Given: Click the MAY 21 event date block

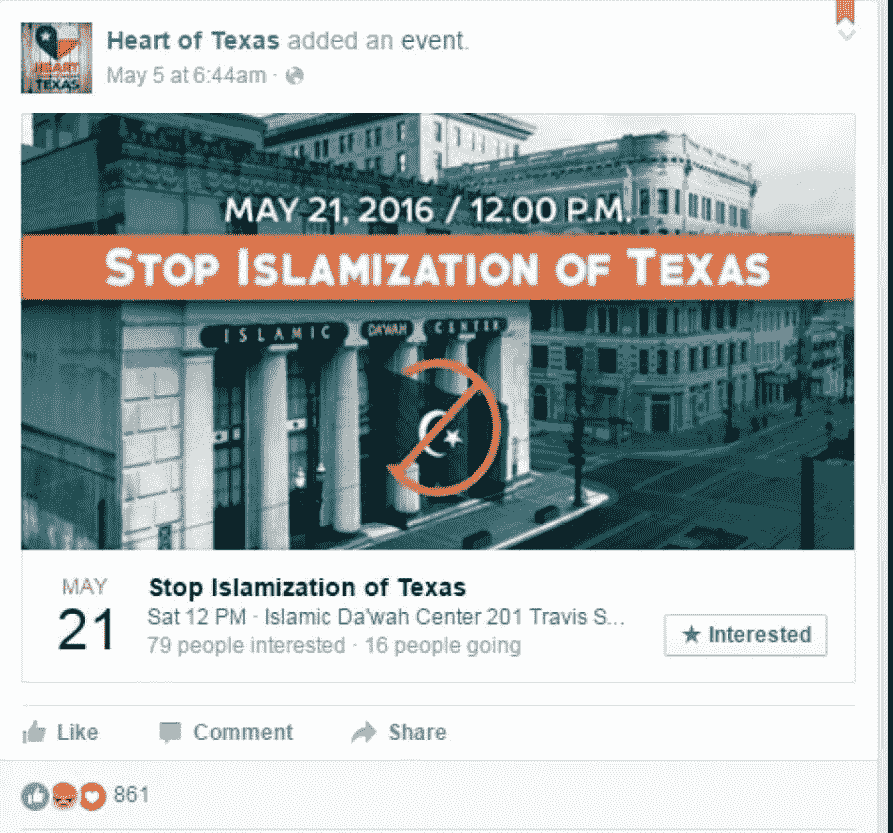Looking at the screenshot, I should pyautogui.click(x=85, y=614).
